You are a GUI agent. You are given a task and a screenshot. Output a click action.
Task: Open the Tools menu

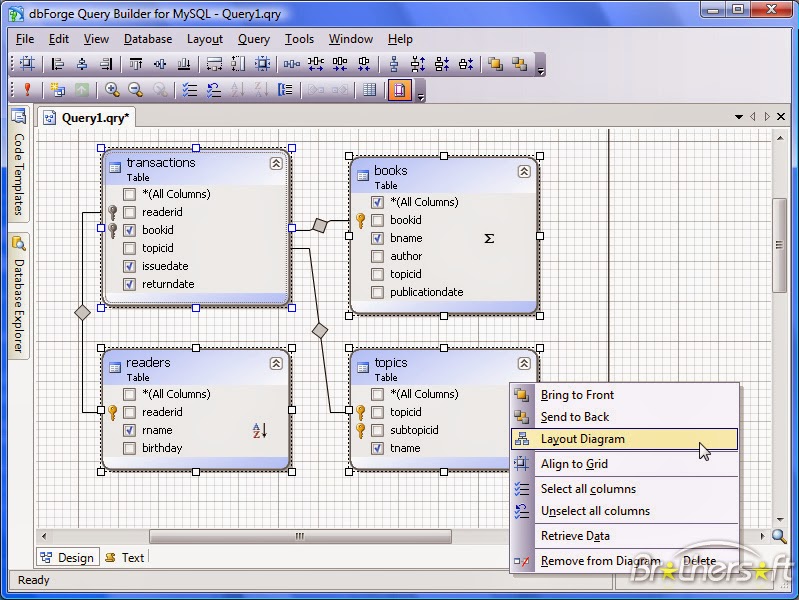[x=299, y=39]
